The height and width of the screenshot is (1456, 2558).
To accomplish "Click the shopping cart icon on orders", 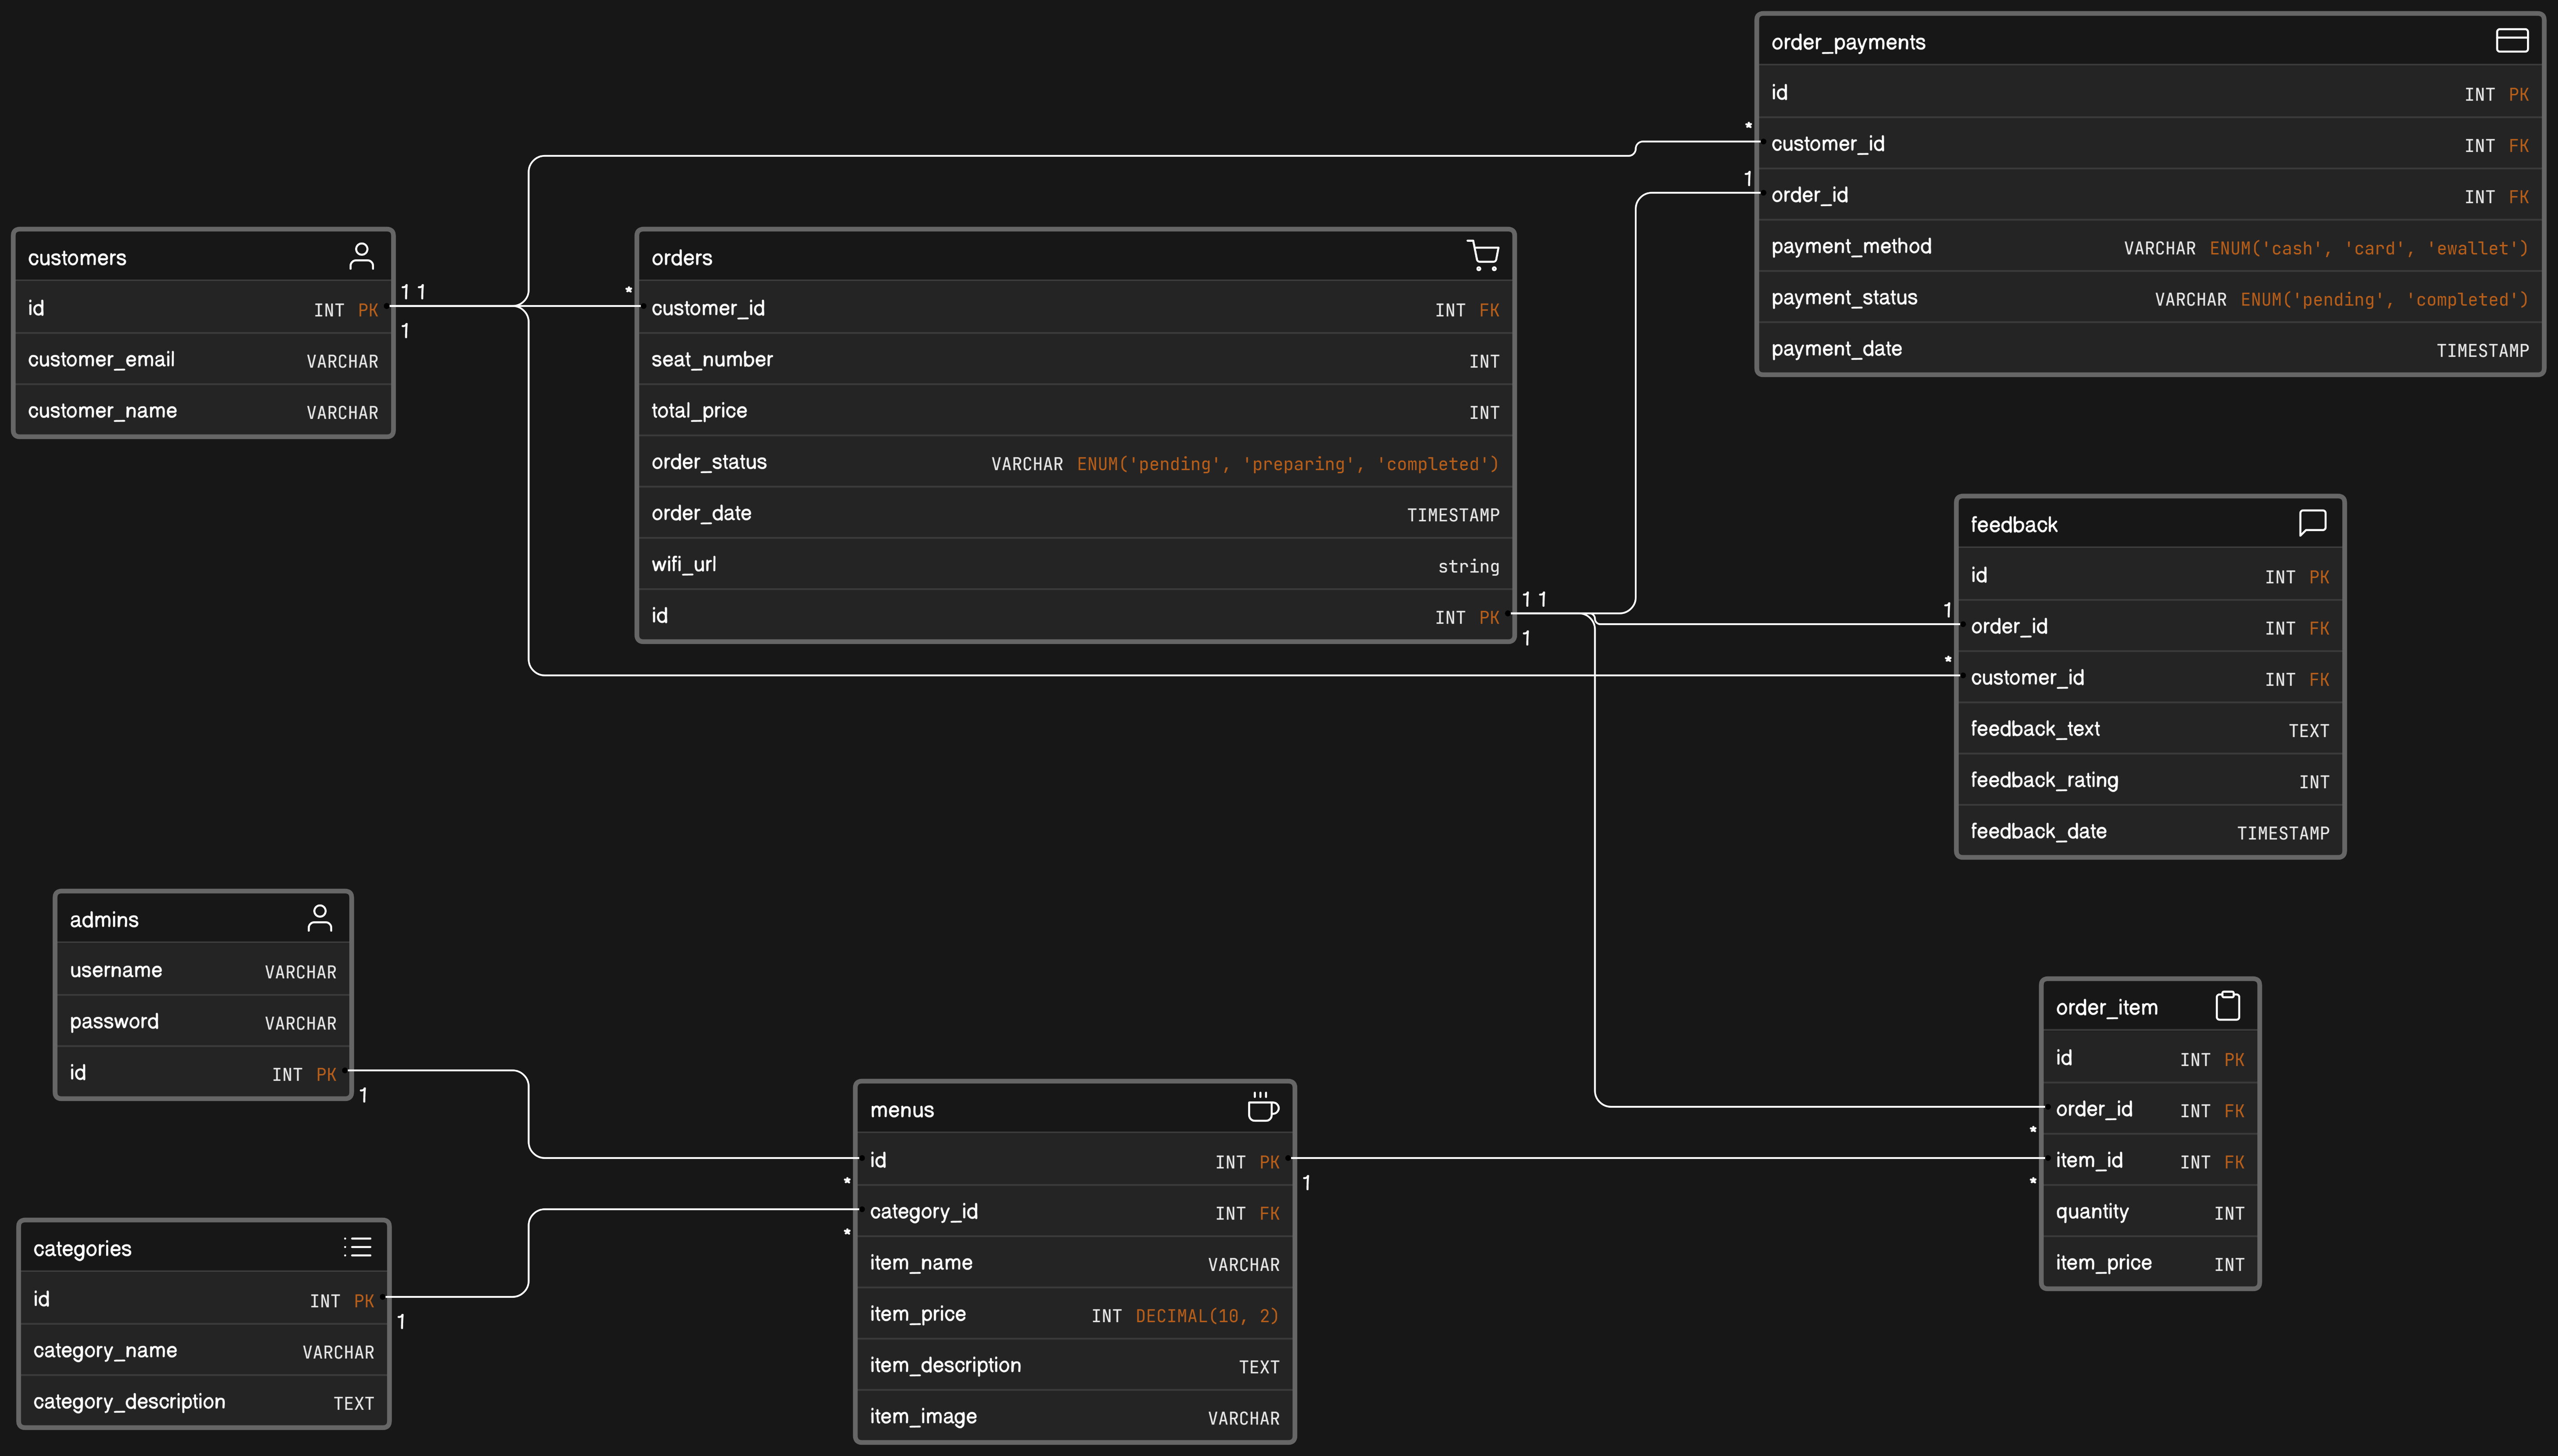I will point(1482,256).
